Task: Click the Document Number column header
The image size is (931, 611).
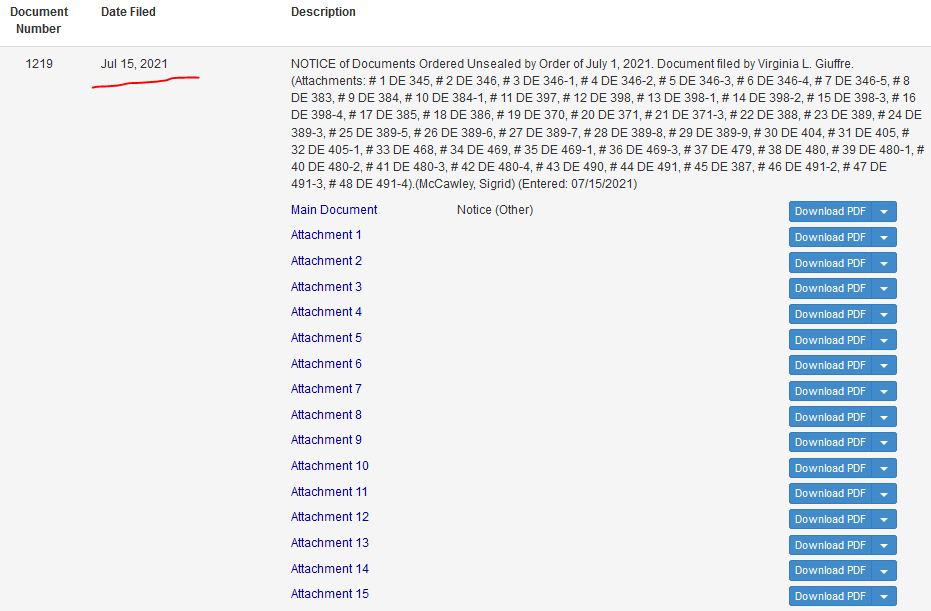Action: point(39,20)
